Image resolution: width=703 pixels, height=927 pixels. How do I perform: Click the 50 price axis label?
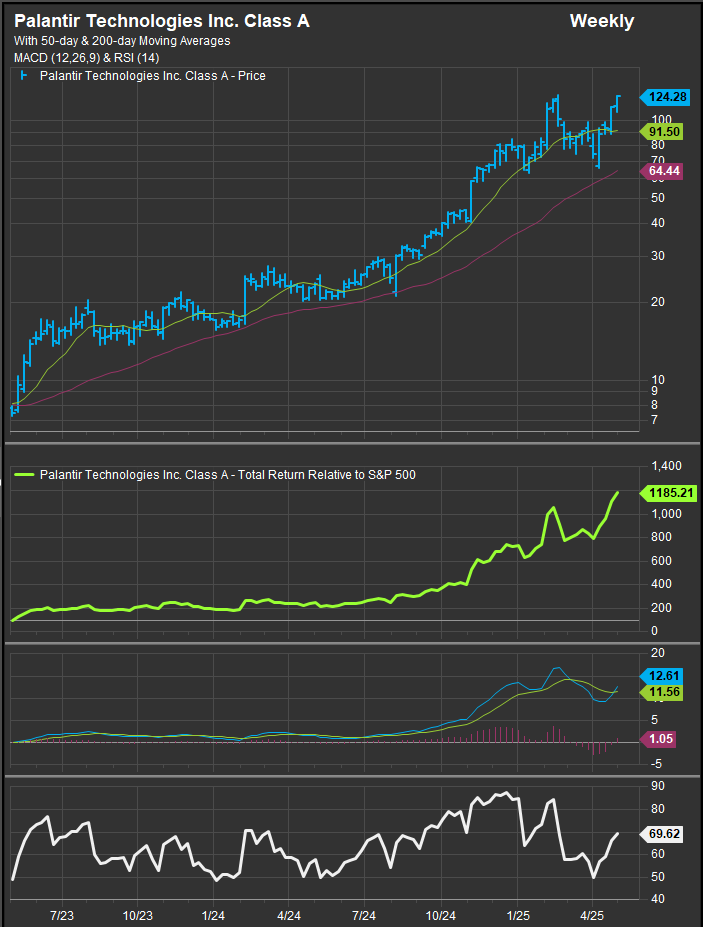(x=657, y=197)
